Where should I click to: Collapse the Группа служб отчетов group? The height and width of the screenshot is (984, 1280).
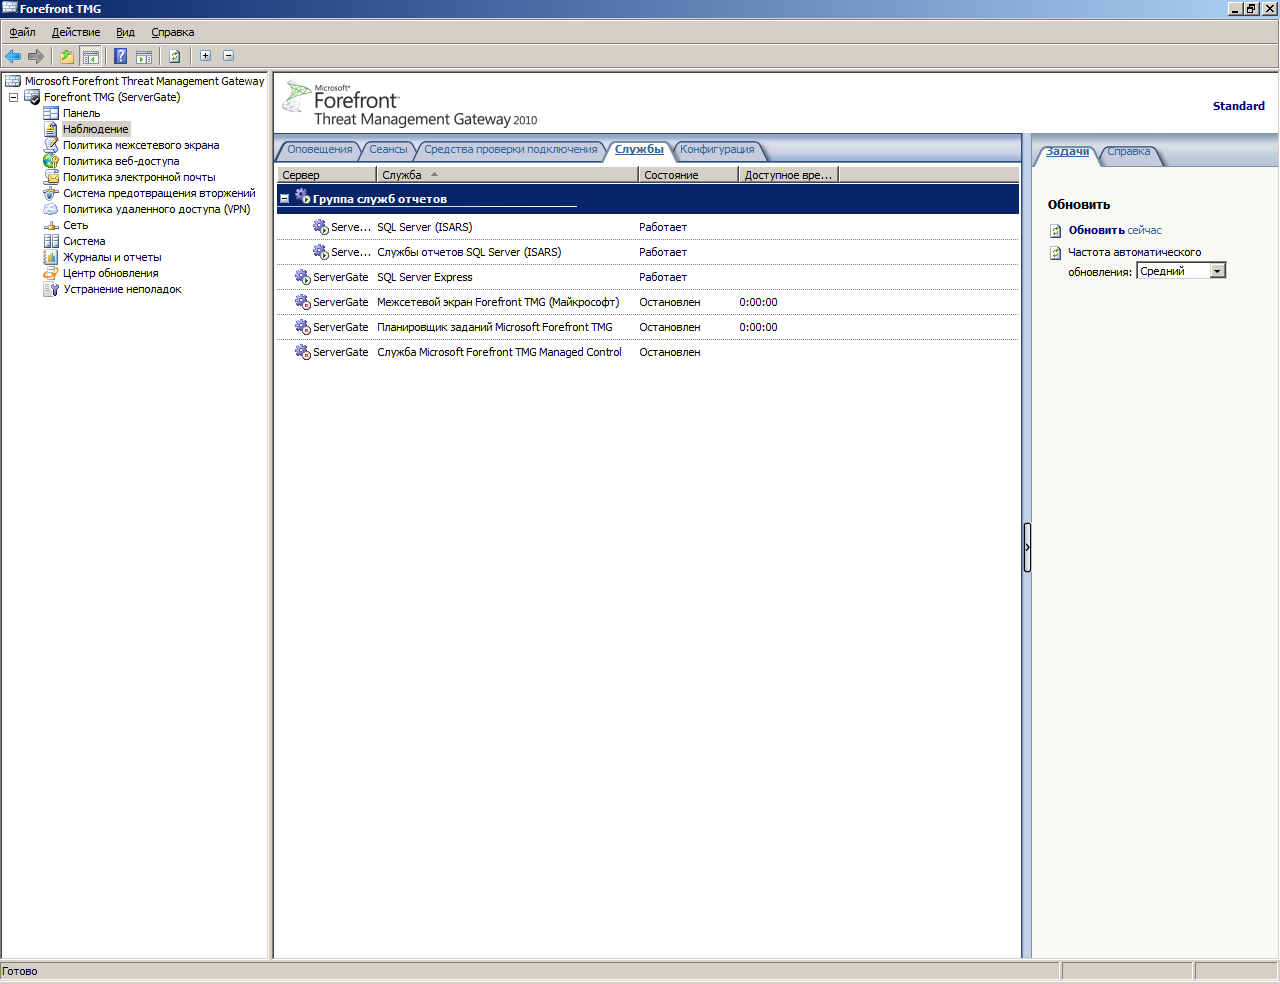pos(284,199)
